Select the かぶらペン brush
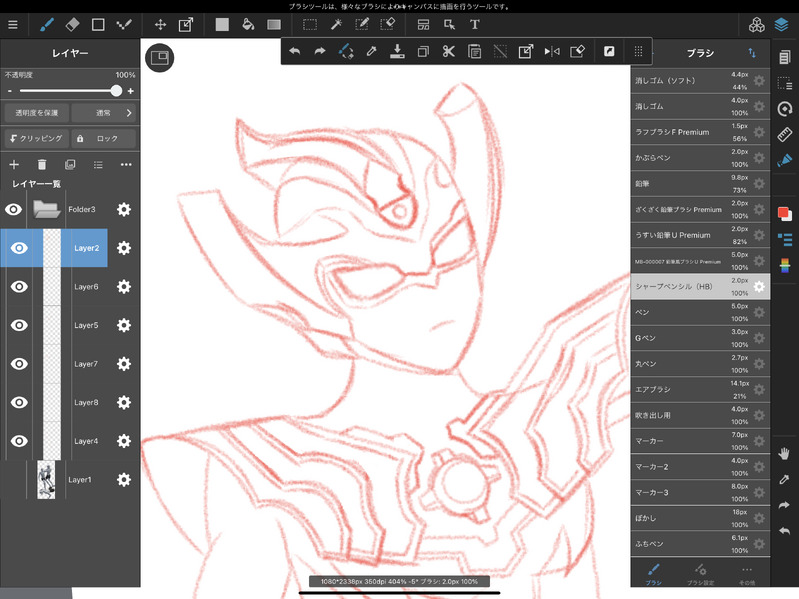This screenshot has width=799, height=599. 700,158
